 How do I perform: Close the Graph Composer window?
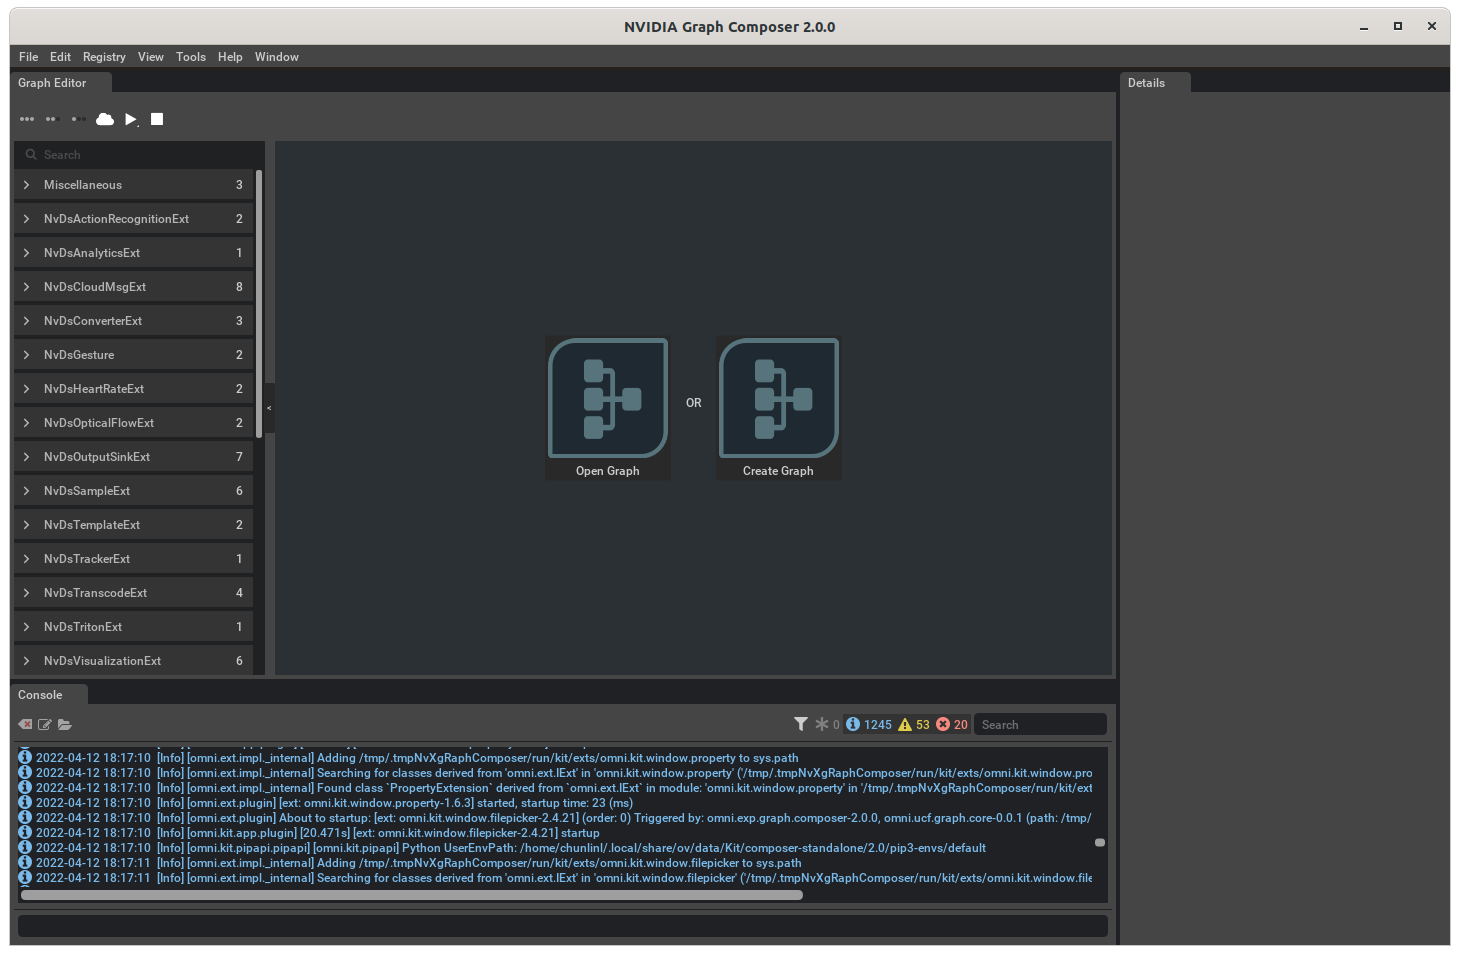coord(1432,26)
